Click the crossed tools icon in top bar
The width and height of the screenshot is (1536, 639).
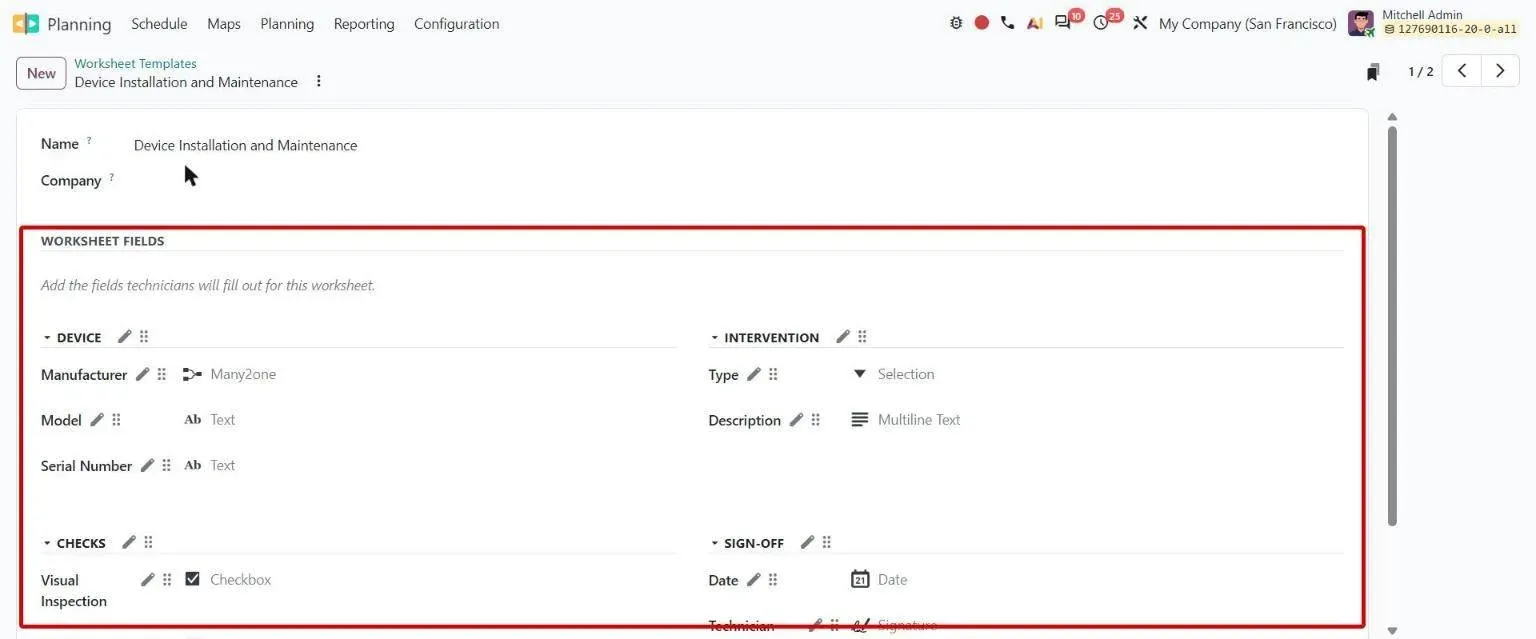click(x=1140, y=23)
